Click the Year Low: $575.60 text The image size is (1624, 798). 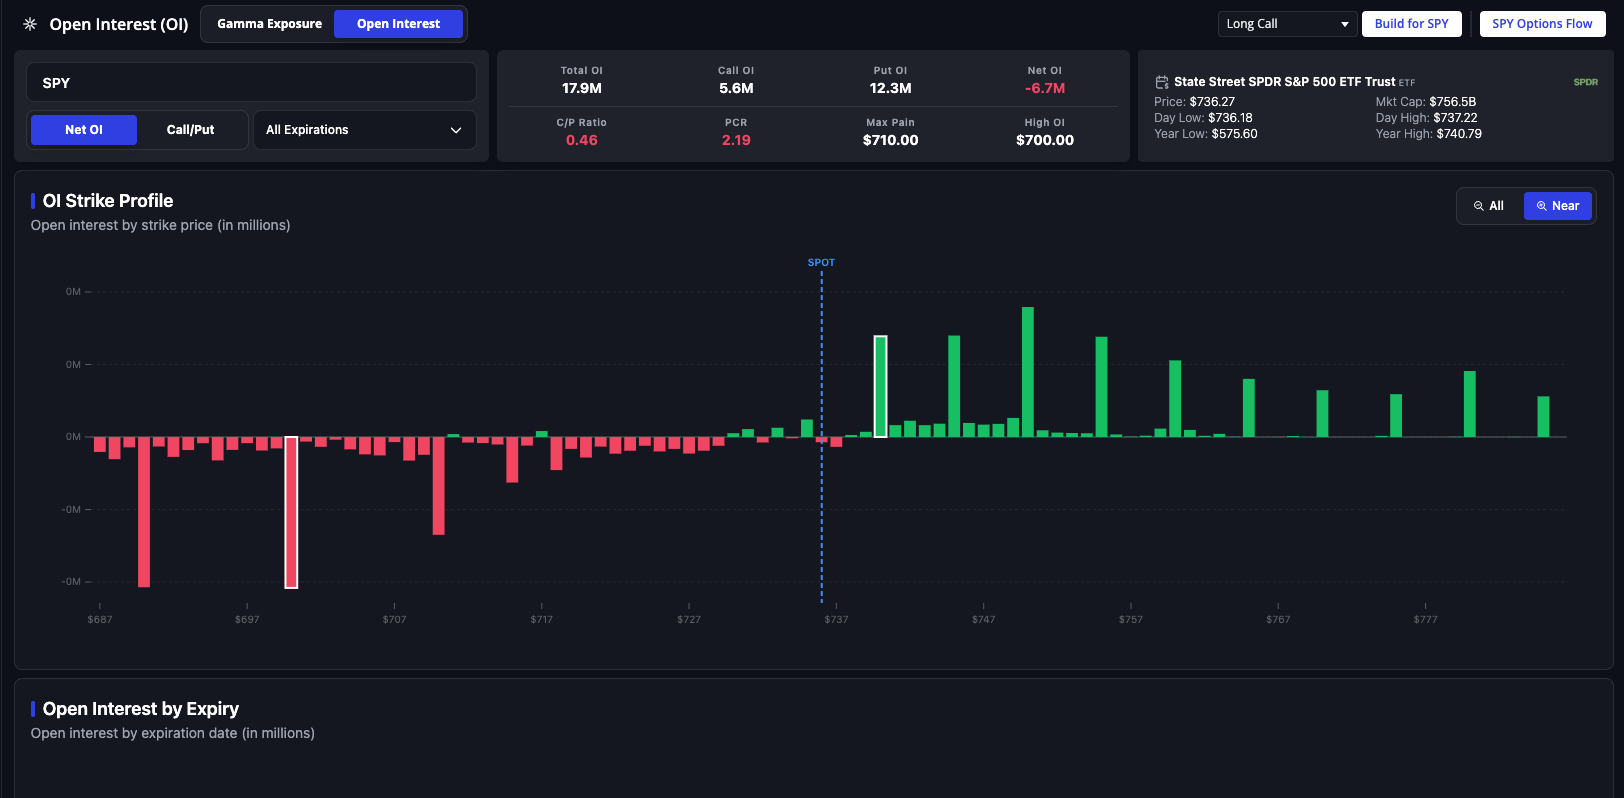click(1206, 134)
